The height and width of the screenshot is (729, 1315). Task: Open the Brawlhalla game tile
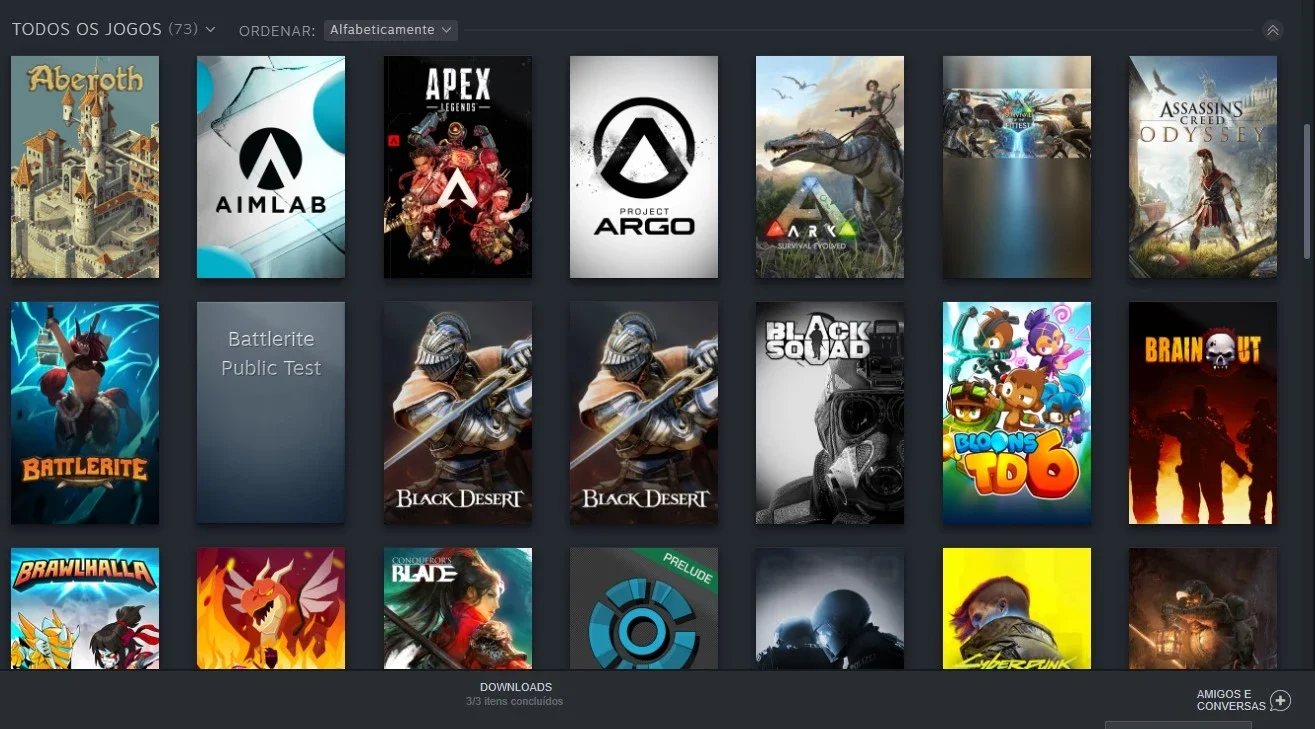pos(85,608)
